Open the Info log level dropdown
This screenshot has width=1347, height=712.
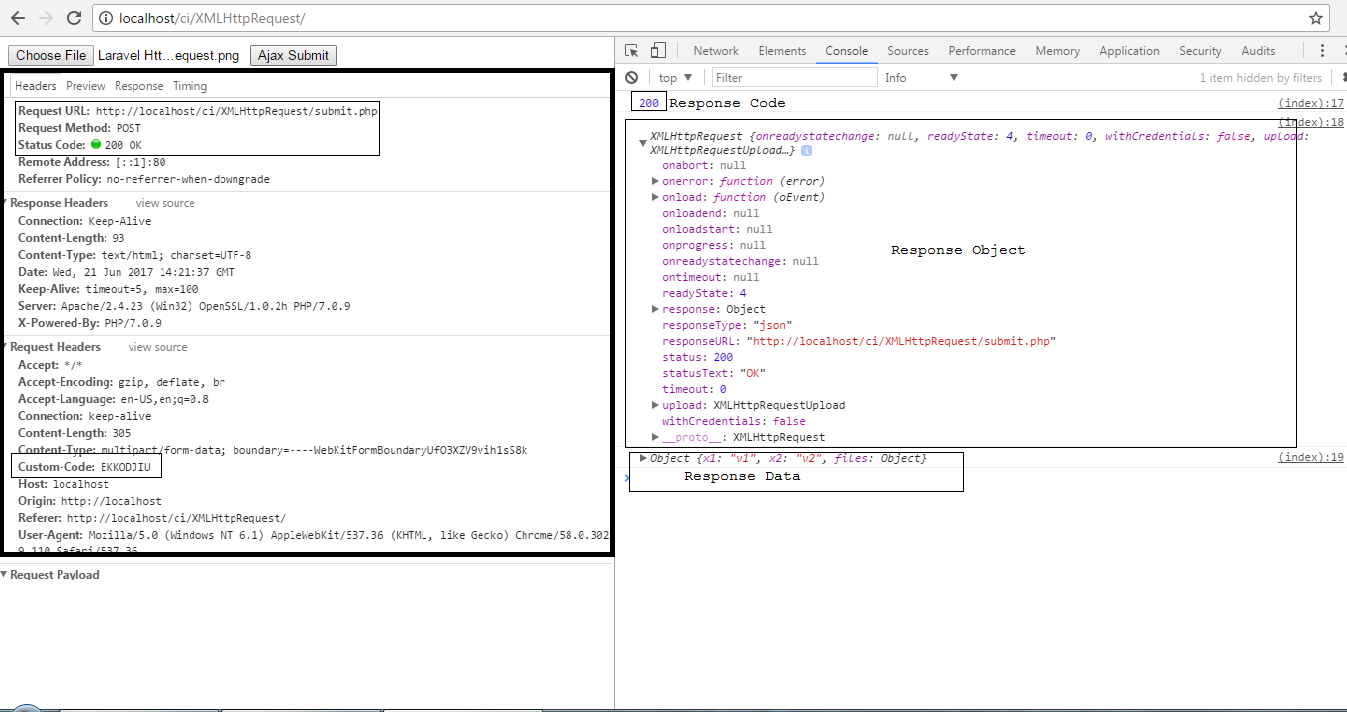(920, 77)
